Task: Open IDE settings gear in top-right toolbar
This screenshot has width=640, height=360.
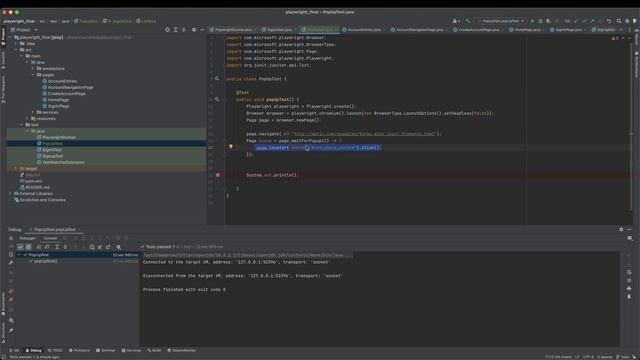Action: tap(627, 21)
